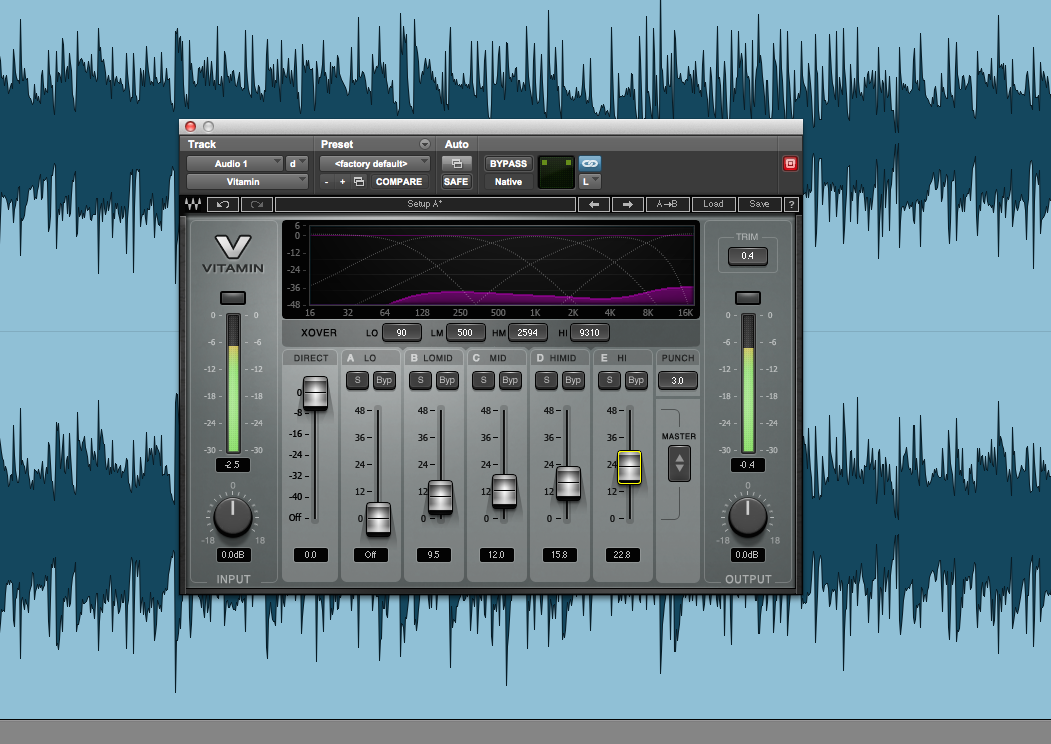Select the previous preset with the minus button

click(x=326, y=182)
